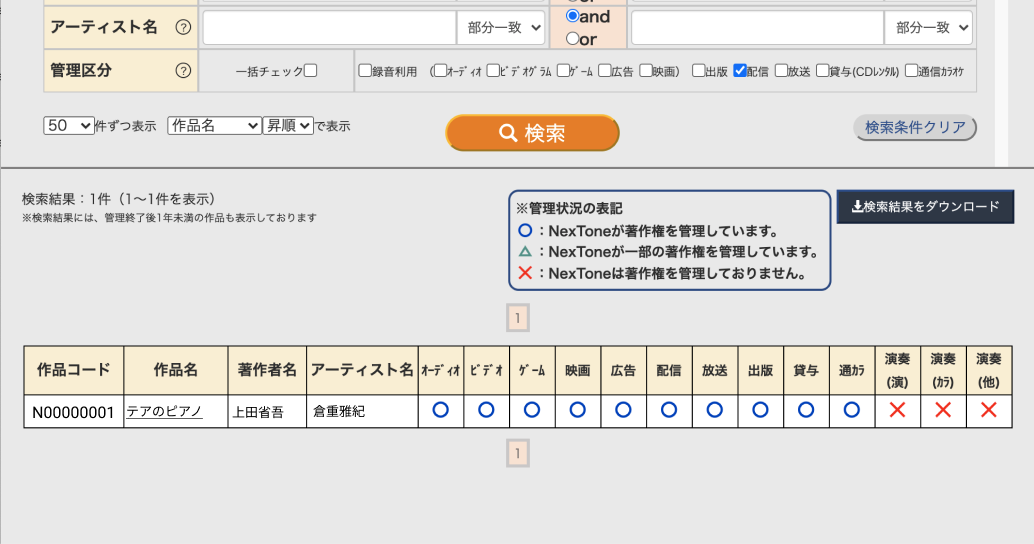Select the "or" radio button
This screenshot has width=1034, height=544.
click(573, 39)
